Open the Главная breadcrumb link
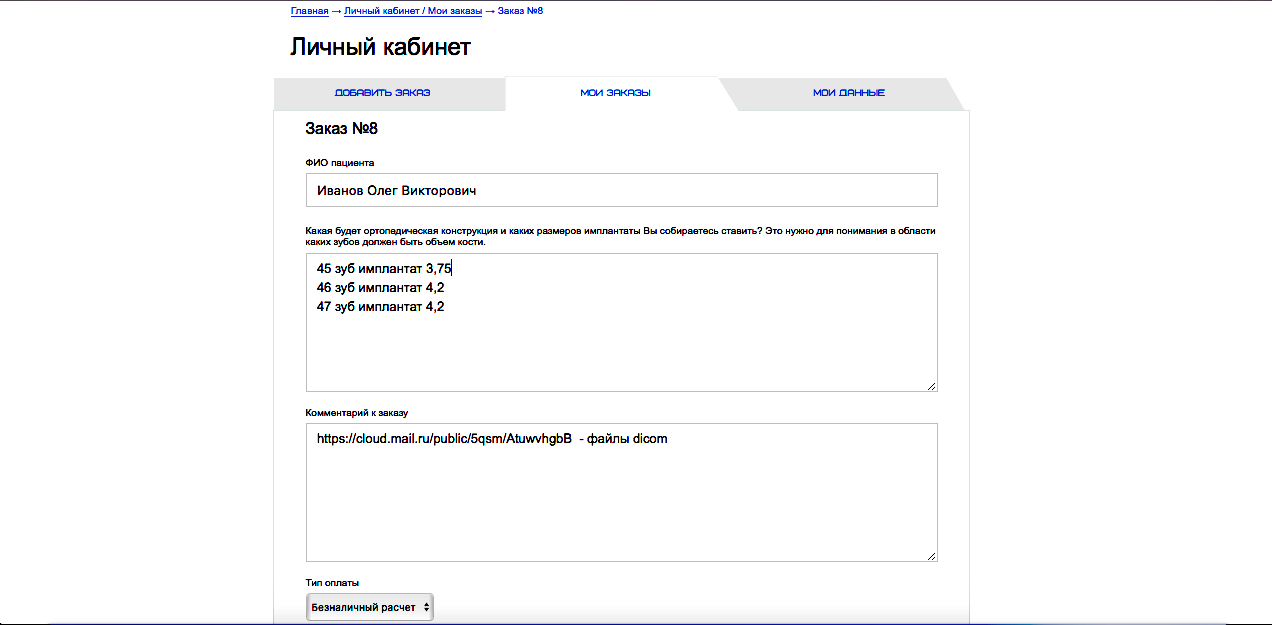 tap(309, 11)
